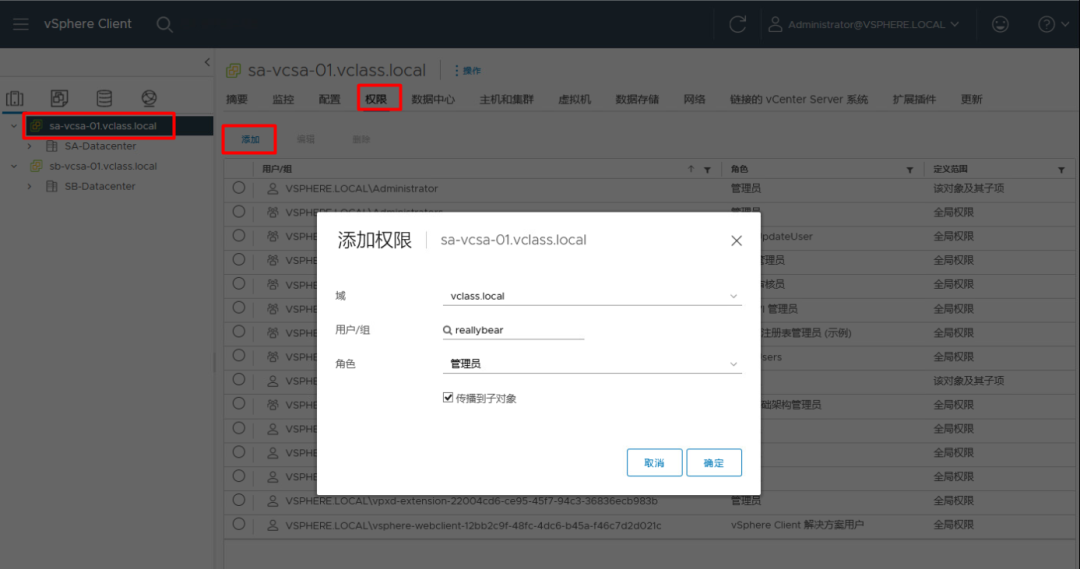Click the vSphere Client title
Viewport: 1080px width, 569px height.
(x=87, y=24)
